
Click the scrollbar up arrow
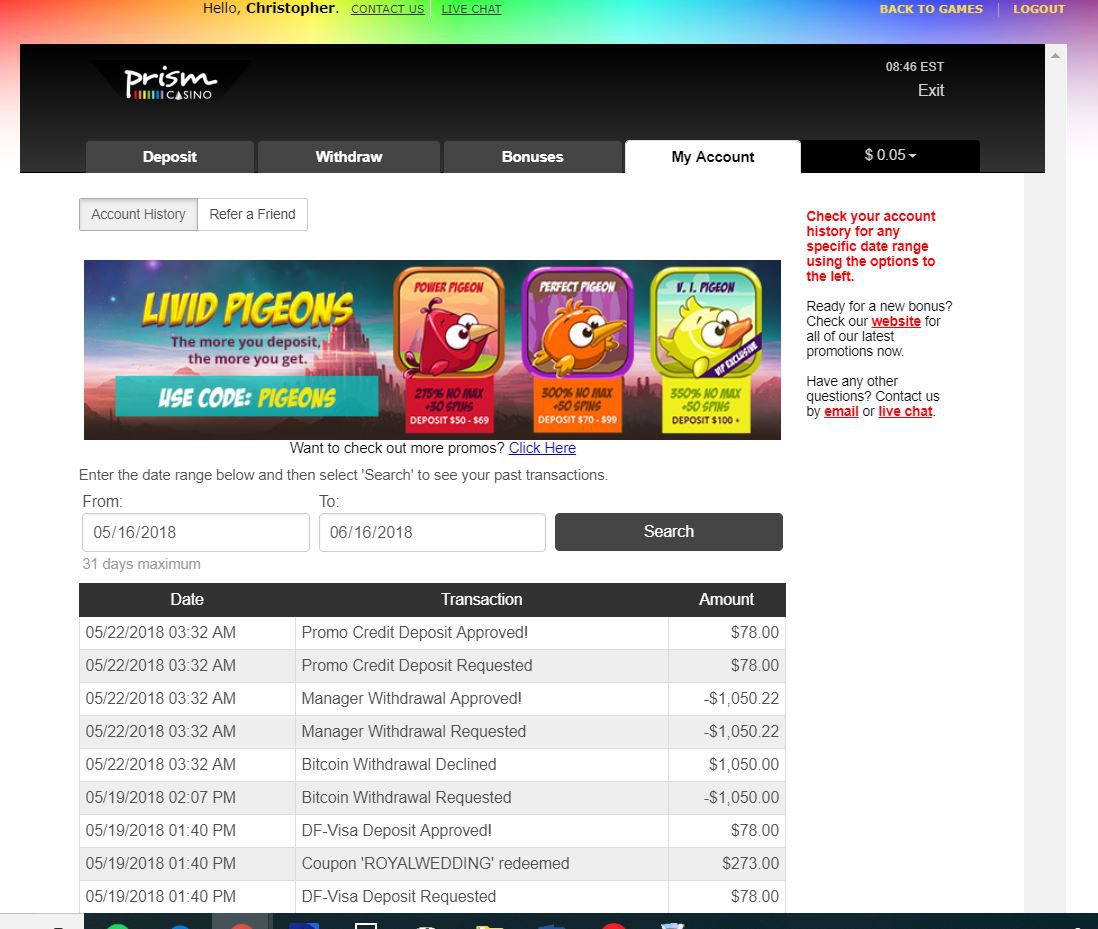point(1055,55)
